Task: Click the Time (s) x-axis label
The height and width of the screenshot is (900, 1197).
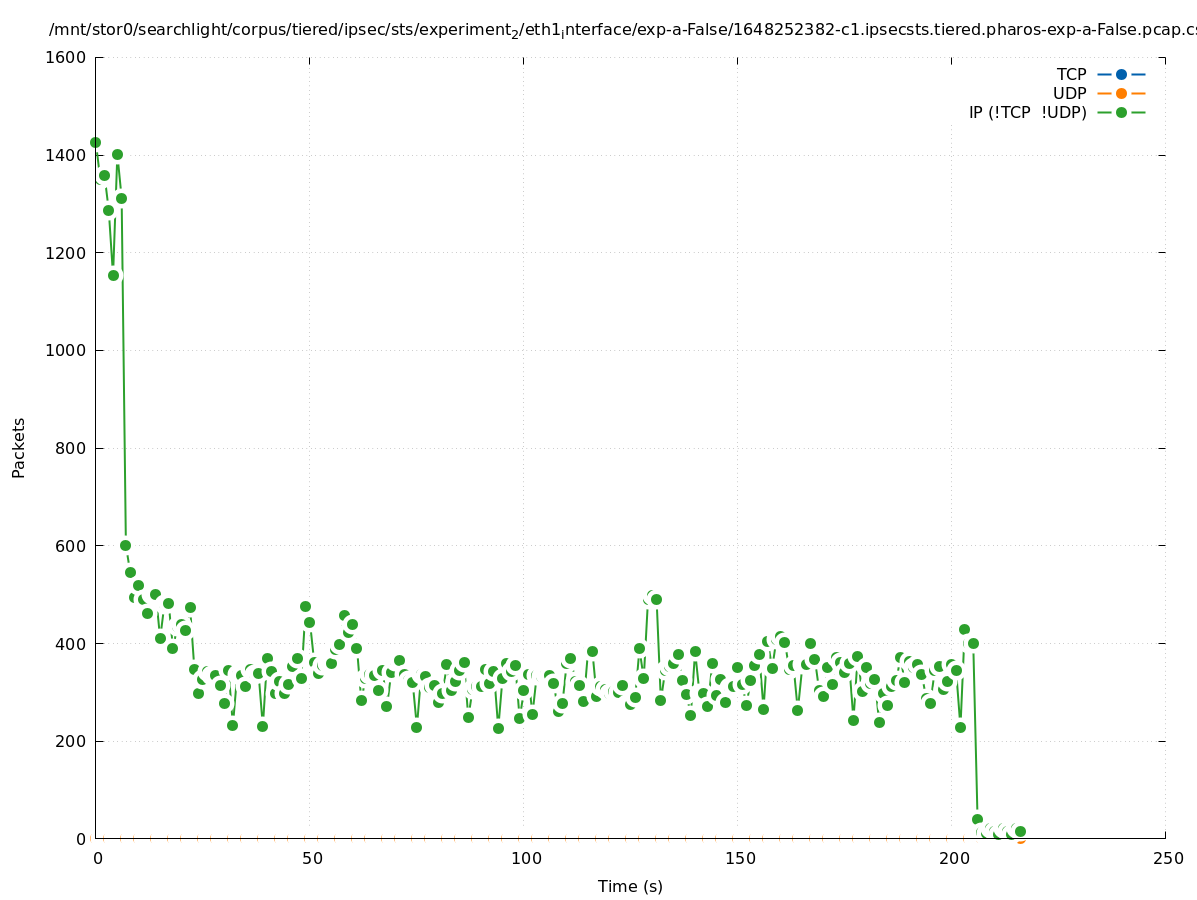Action: [x=630, y=886]
